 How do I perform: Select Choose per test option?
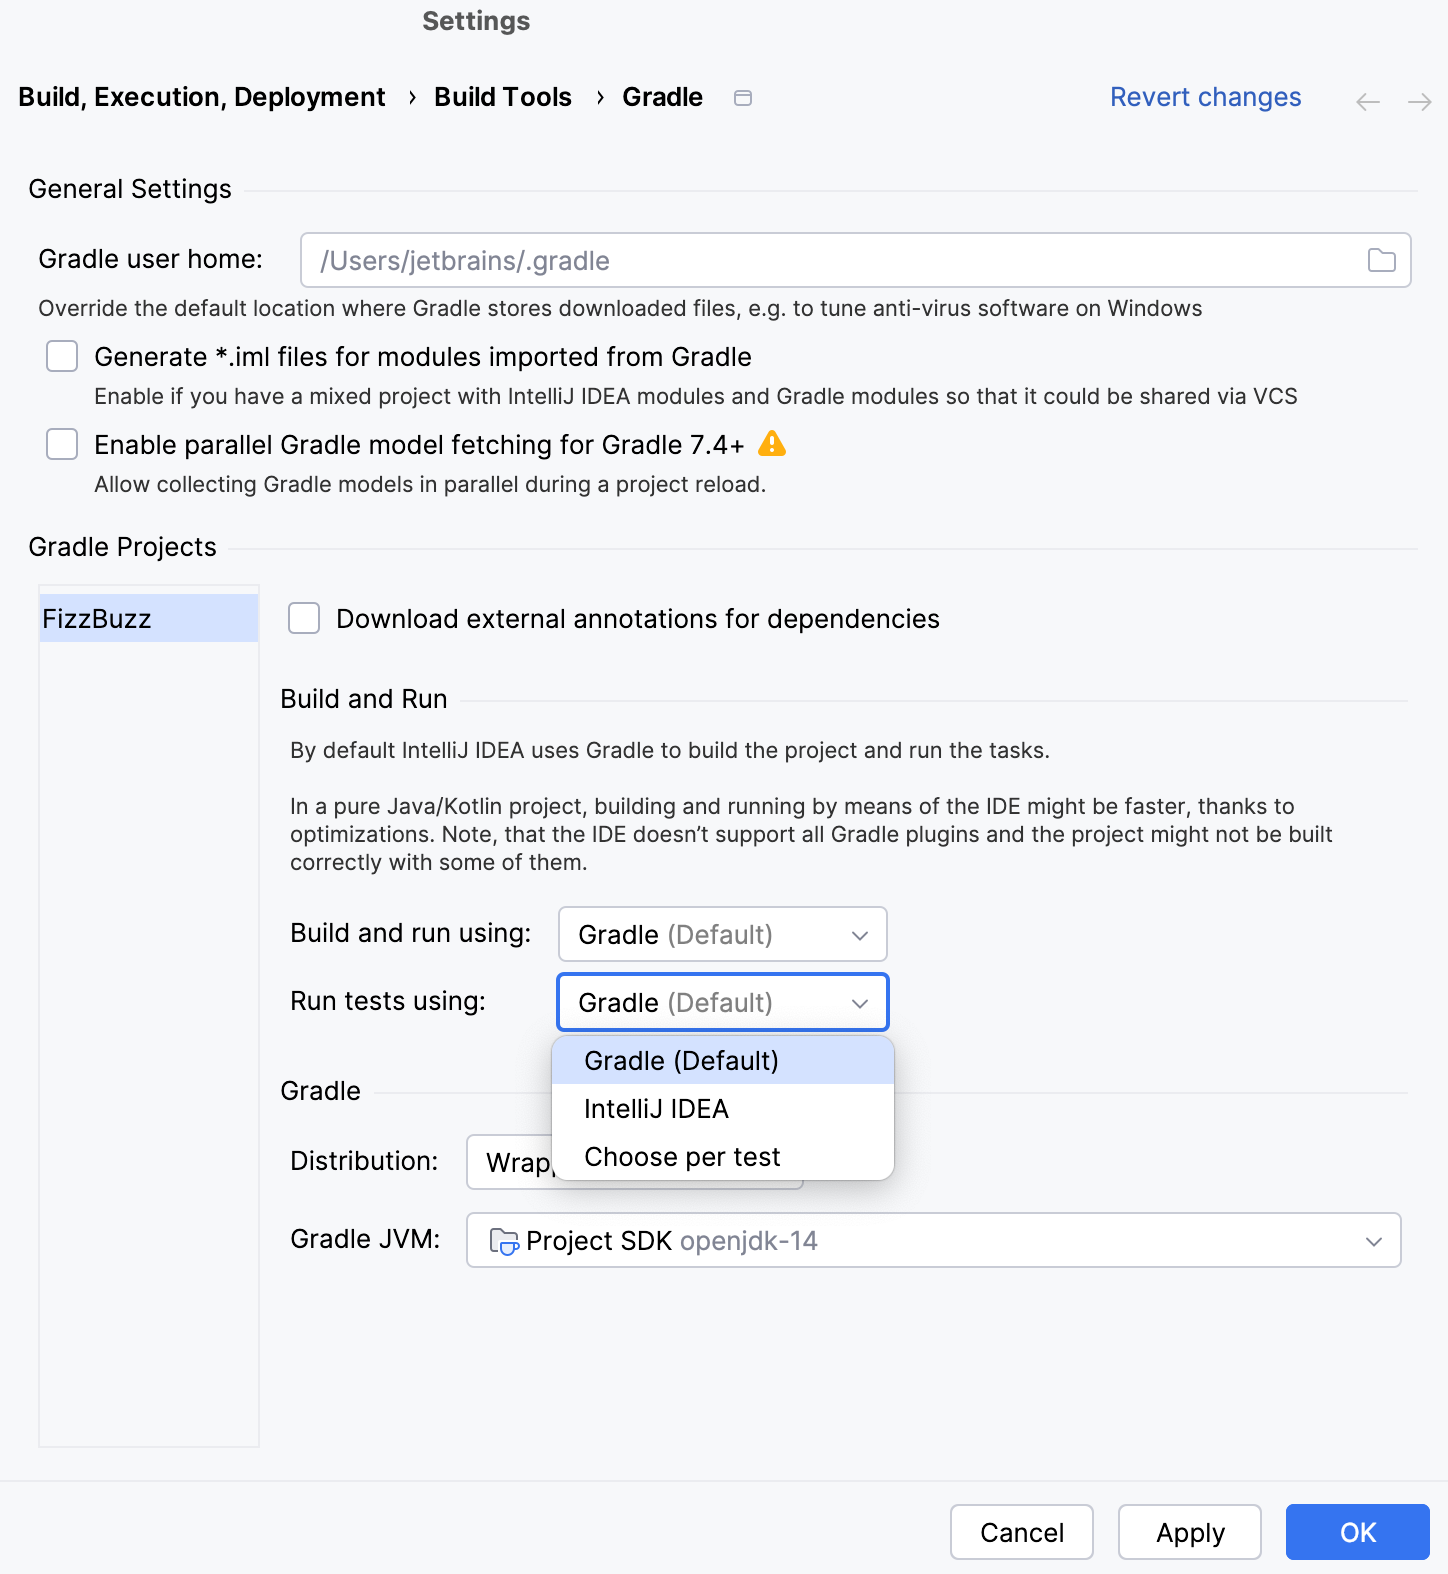[681, 1156]
